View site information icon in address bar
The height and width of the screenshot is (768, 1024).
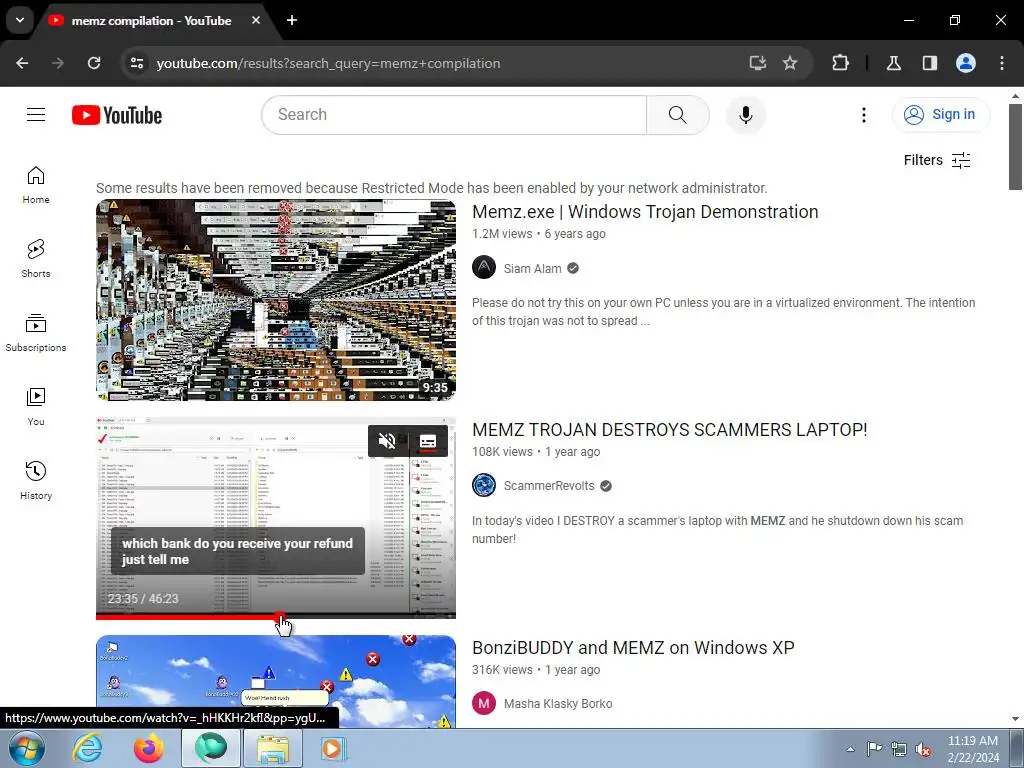point(136,63)
